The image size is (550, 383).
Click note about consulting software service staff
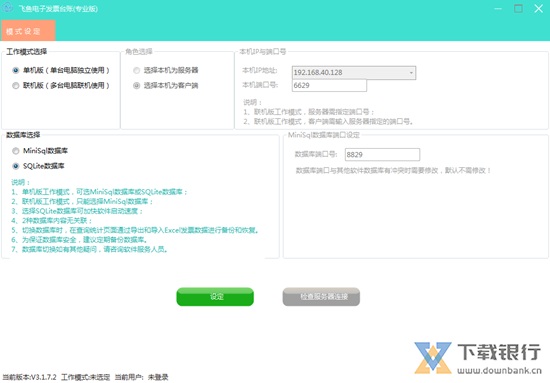(90, 249)
